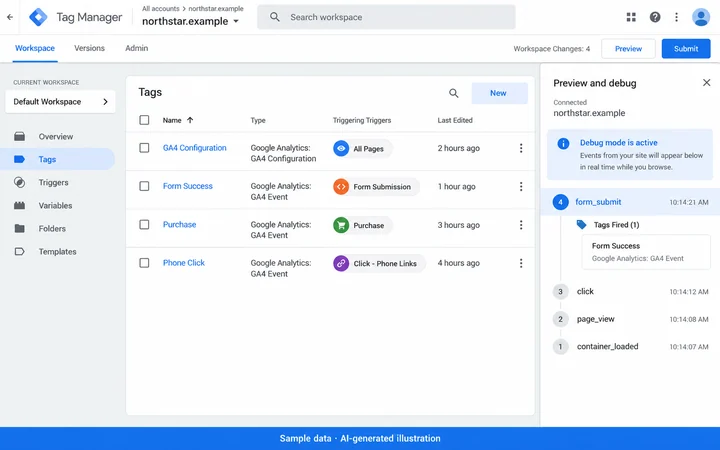Click the Form Submission trigger chip label
Screen dimensions: 720x450
pos(382,187)
